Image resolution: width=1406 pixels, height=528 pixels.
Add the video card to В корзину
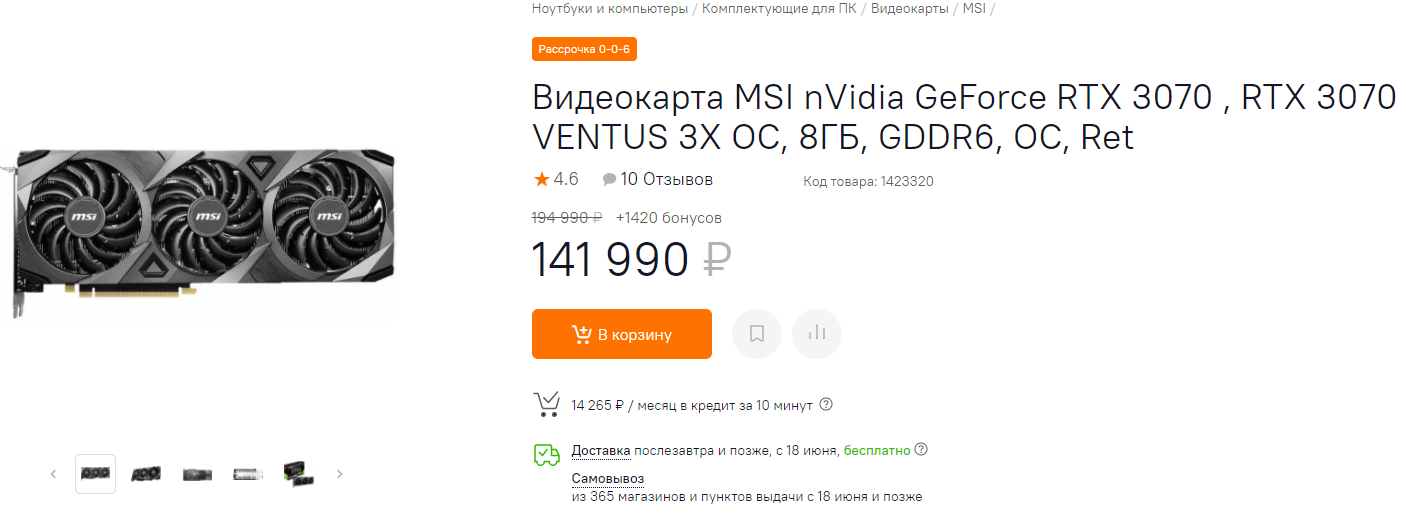[x=621, y=334]
